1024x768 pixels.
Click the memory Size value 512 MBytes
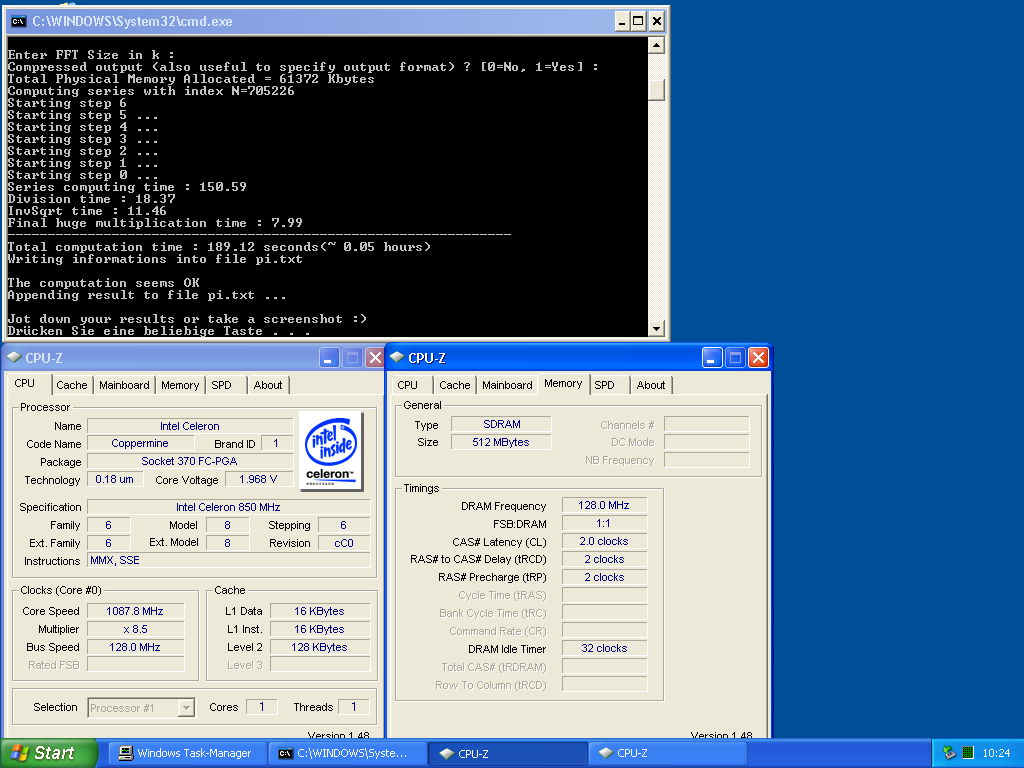click(502, 442)
